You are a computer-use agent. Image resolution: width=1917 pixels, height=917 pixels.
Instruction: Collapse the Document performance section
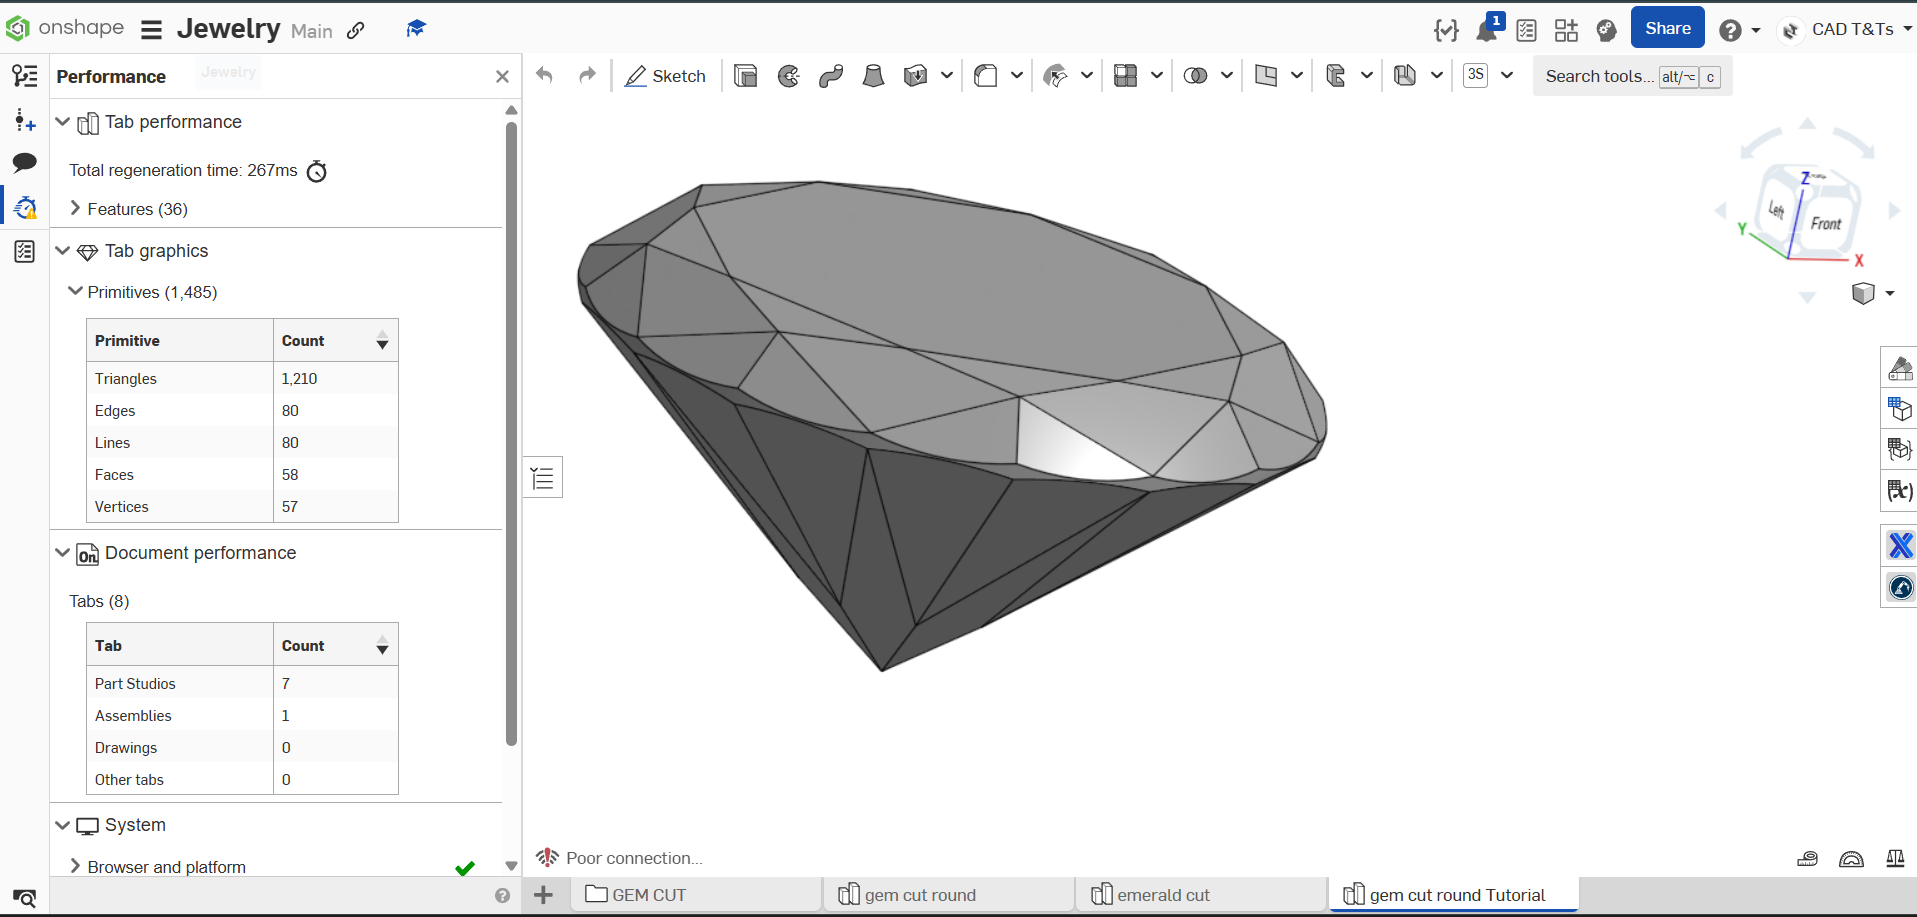62,552
